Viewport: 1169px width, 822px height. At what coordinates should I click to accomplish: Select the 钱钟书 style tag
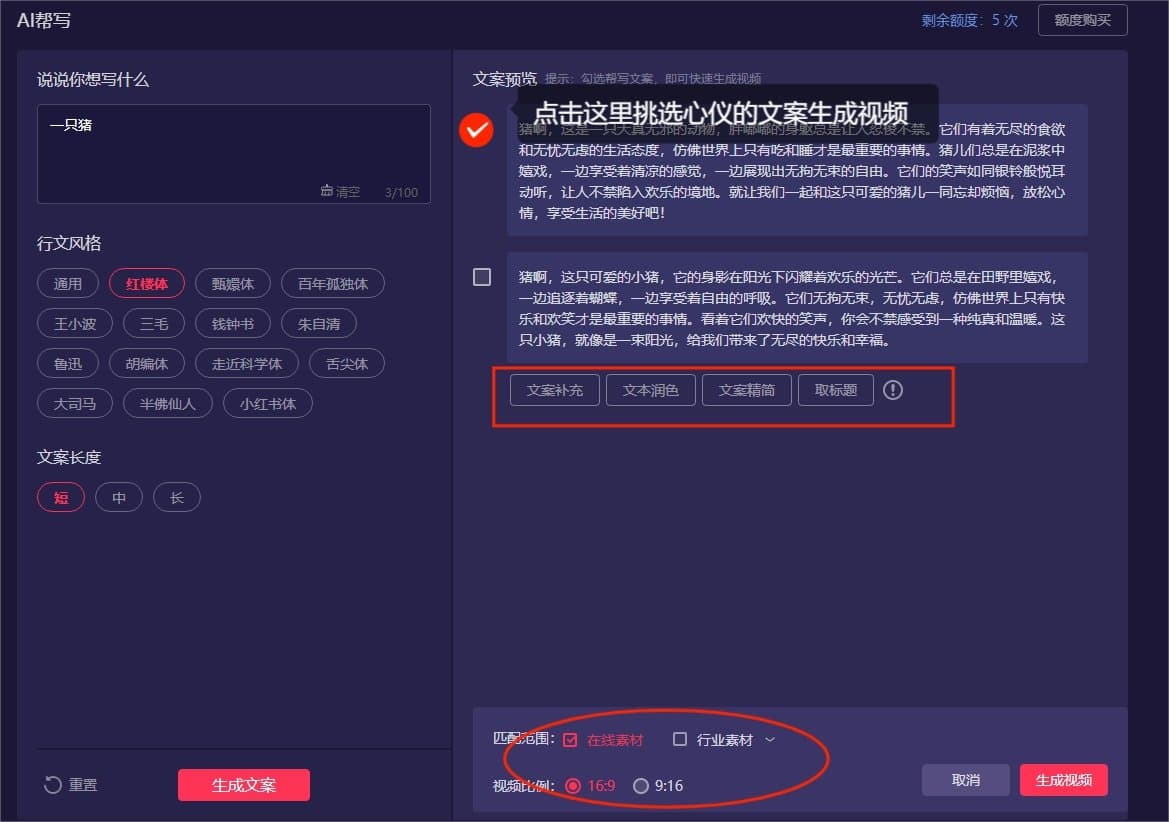click(233, 323)
